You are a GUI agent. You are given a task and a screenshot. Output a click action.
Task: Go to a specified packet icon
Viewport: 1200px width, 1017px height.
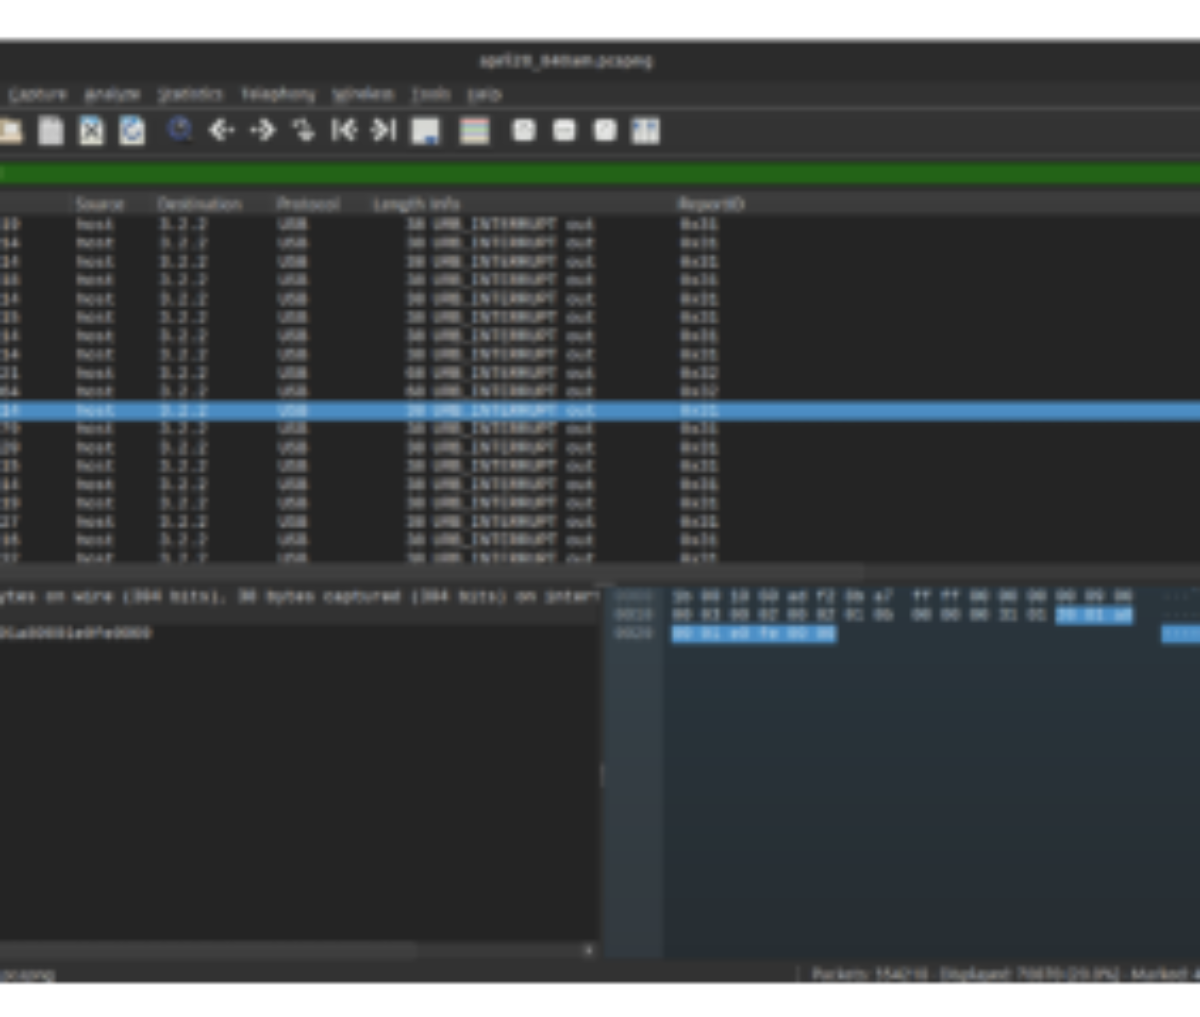[x=303, y=130]
